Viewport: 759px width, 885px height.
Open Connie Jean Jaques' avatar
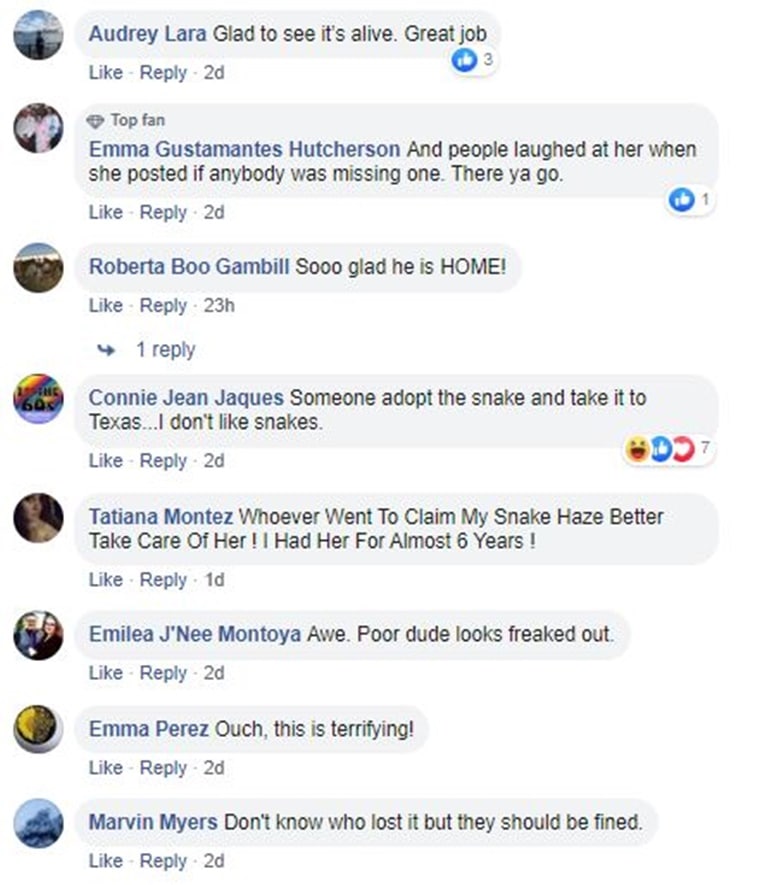[x=39, y=400]
